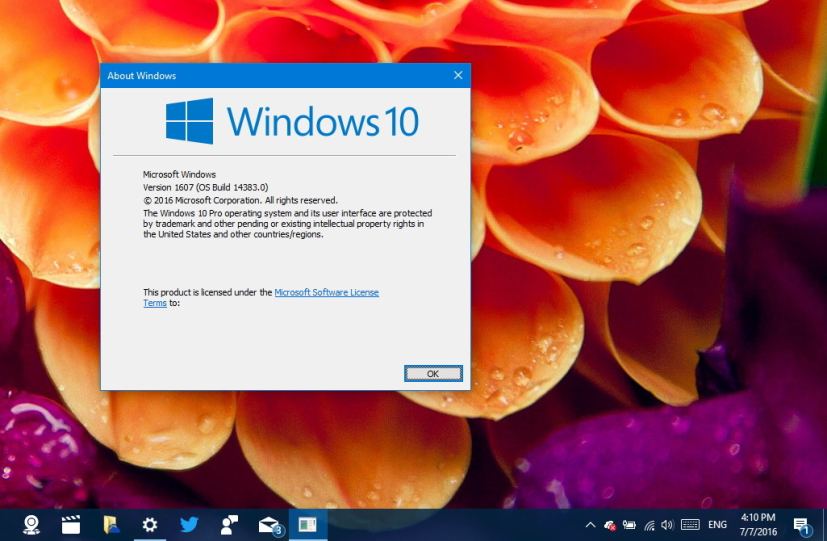Open Action Center notifications icon
This screenshot has height=541, width=827.
click(801, 524)
